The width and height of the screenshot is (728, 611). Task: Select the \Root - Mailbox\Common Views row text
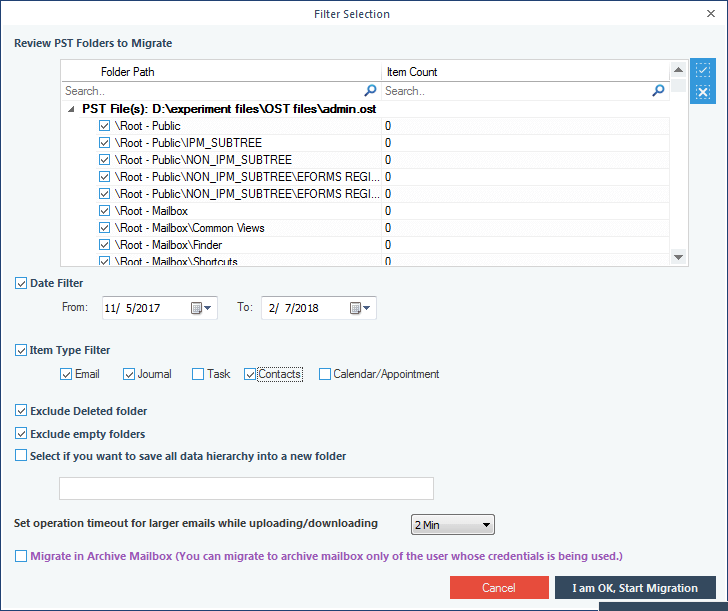189,228
